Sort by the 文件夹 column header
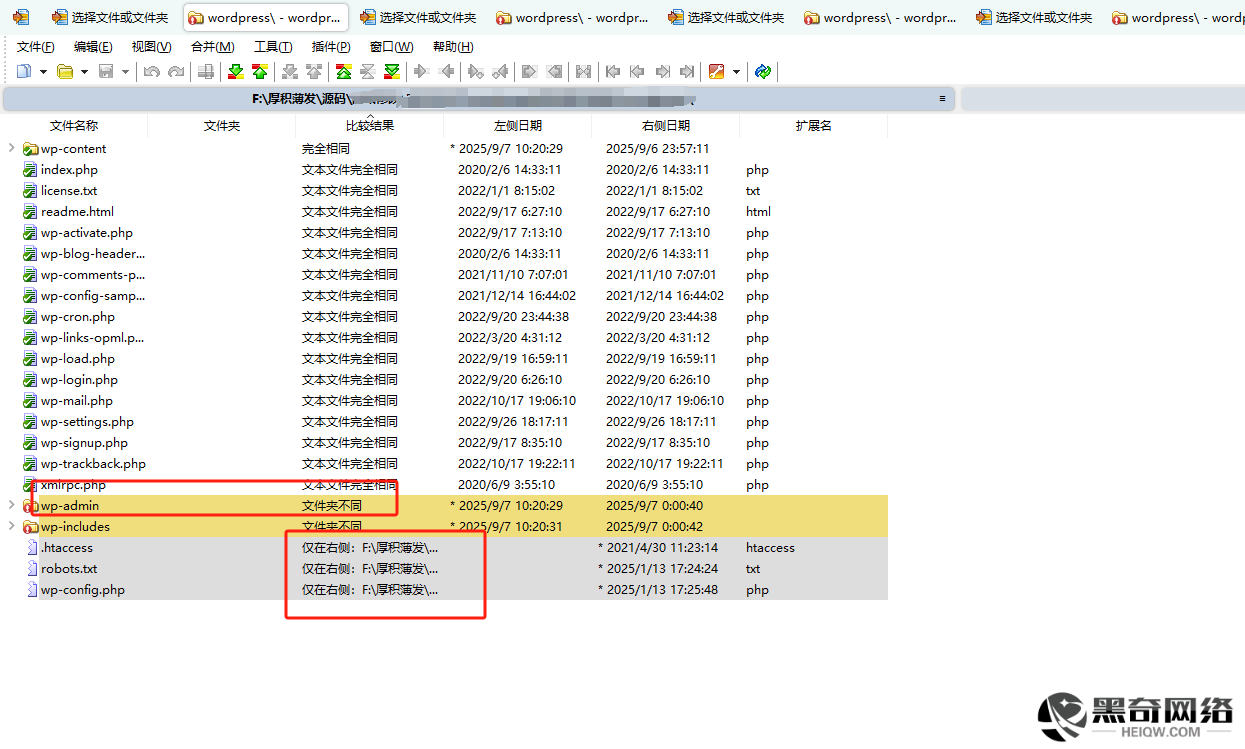The image size is (1245, 749). coord(222,126)
